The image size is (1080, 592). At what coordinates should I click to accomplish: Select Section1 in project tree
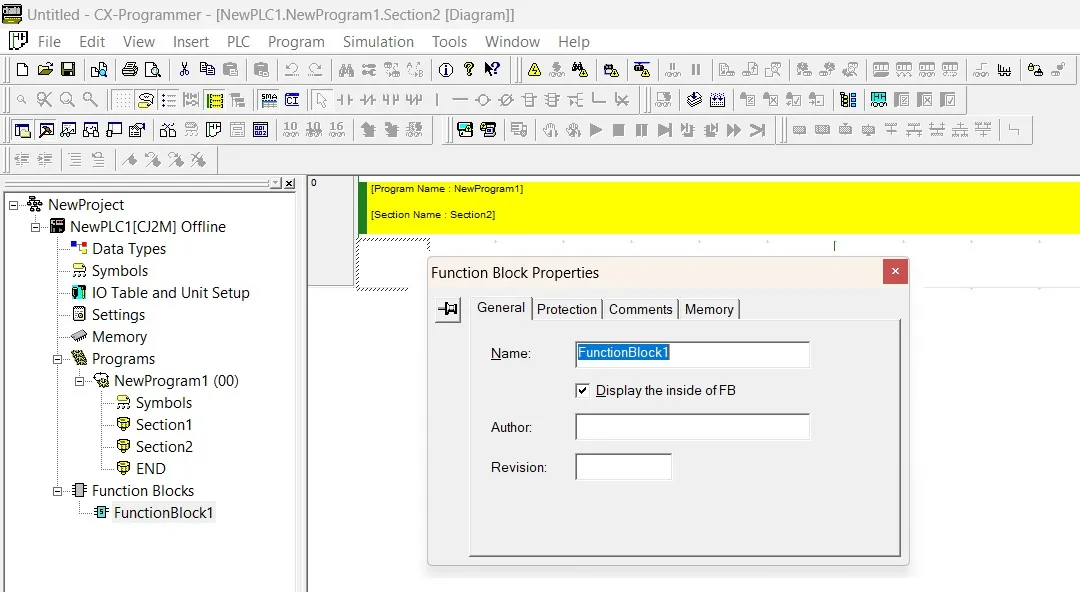coord(164,425)
